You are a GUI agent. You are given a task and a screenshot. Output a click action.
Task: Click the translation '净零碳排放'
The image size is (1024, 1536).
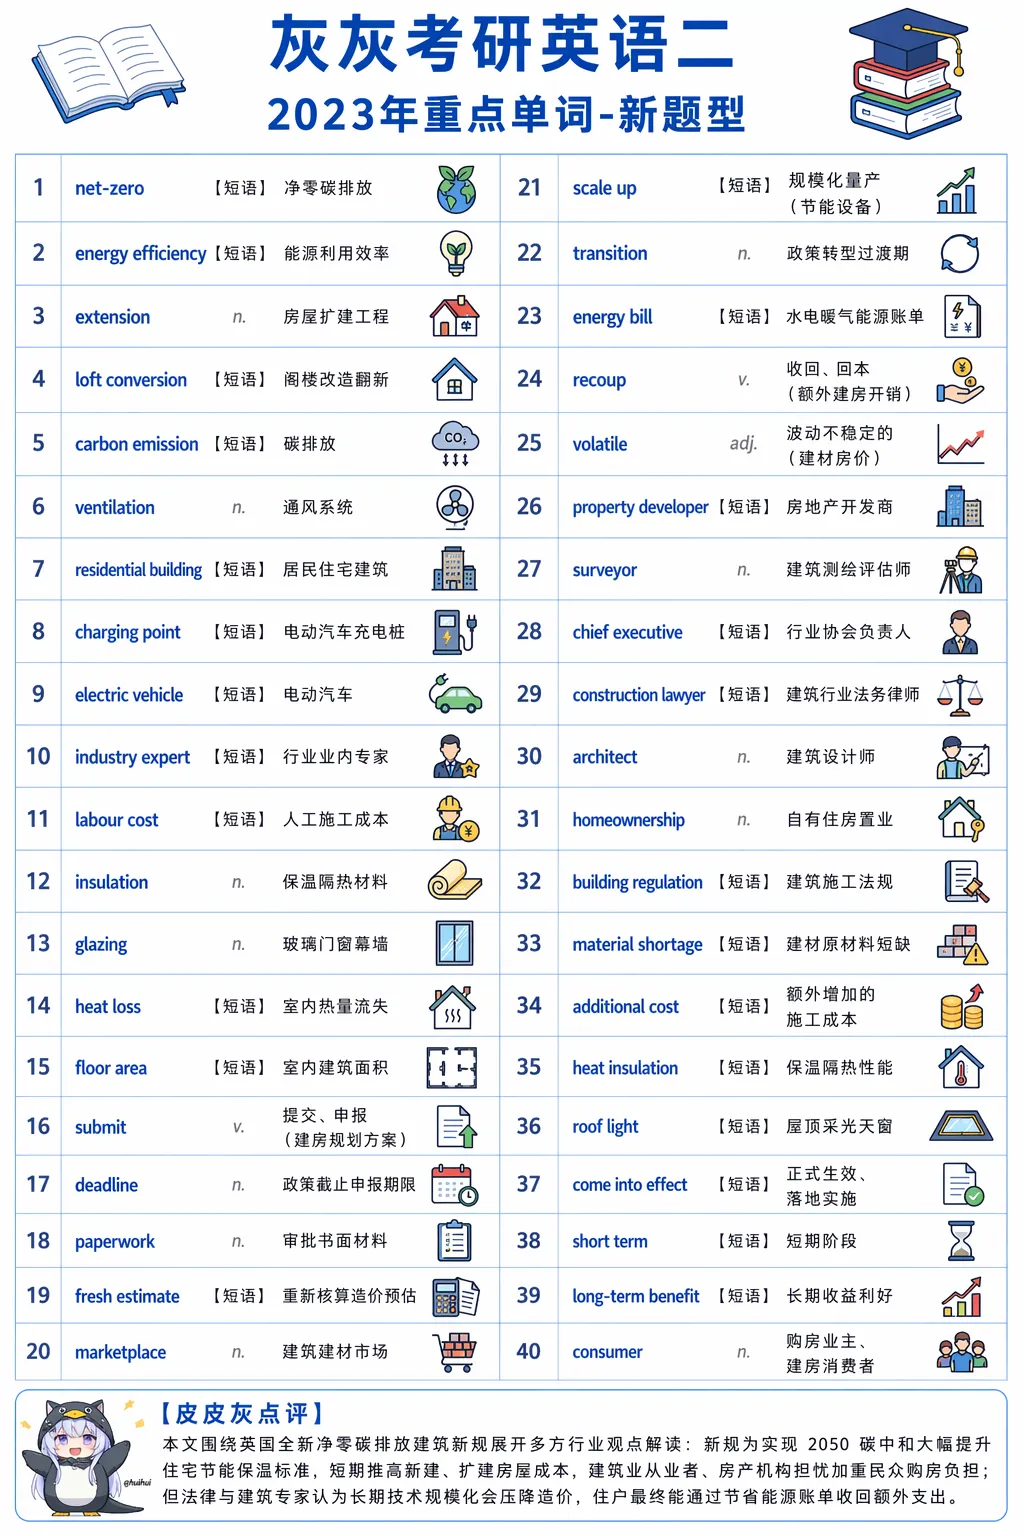(328, 188)
